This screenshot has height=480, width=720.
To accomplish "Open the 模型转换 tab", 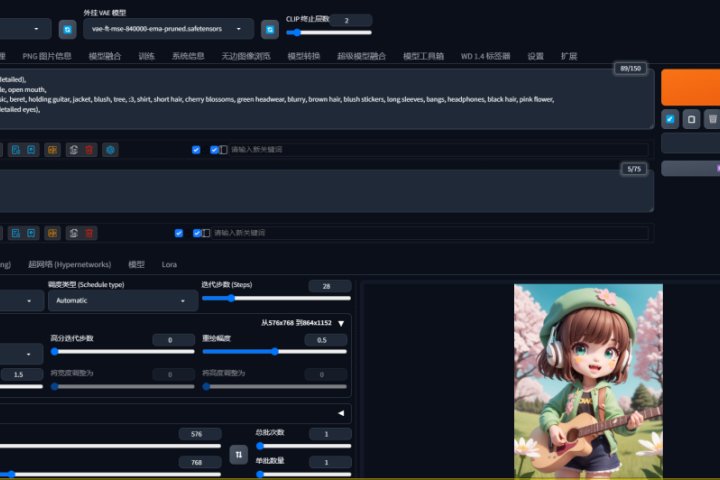I will coord(304,56).
